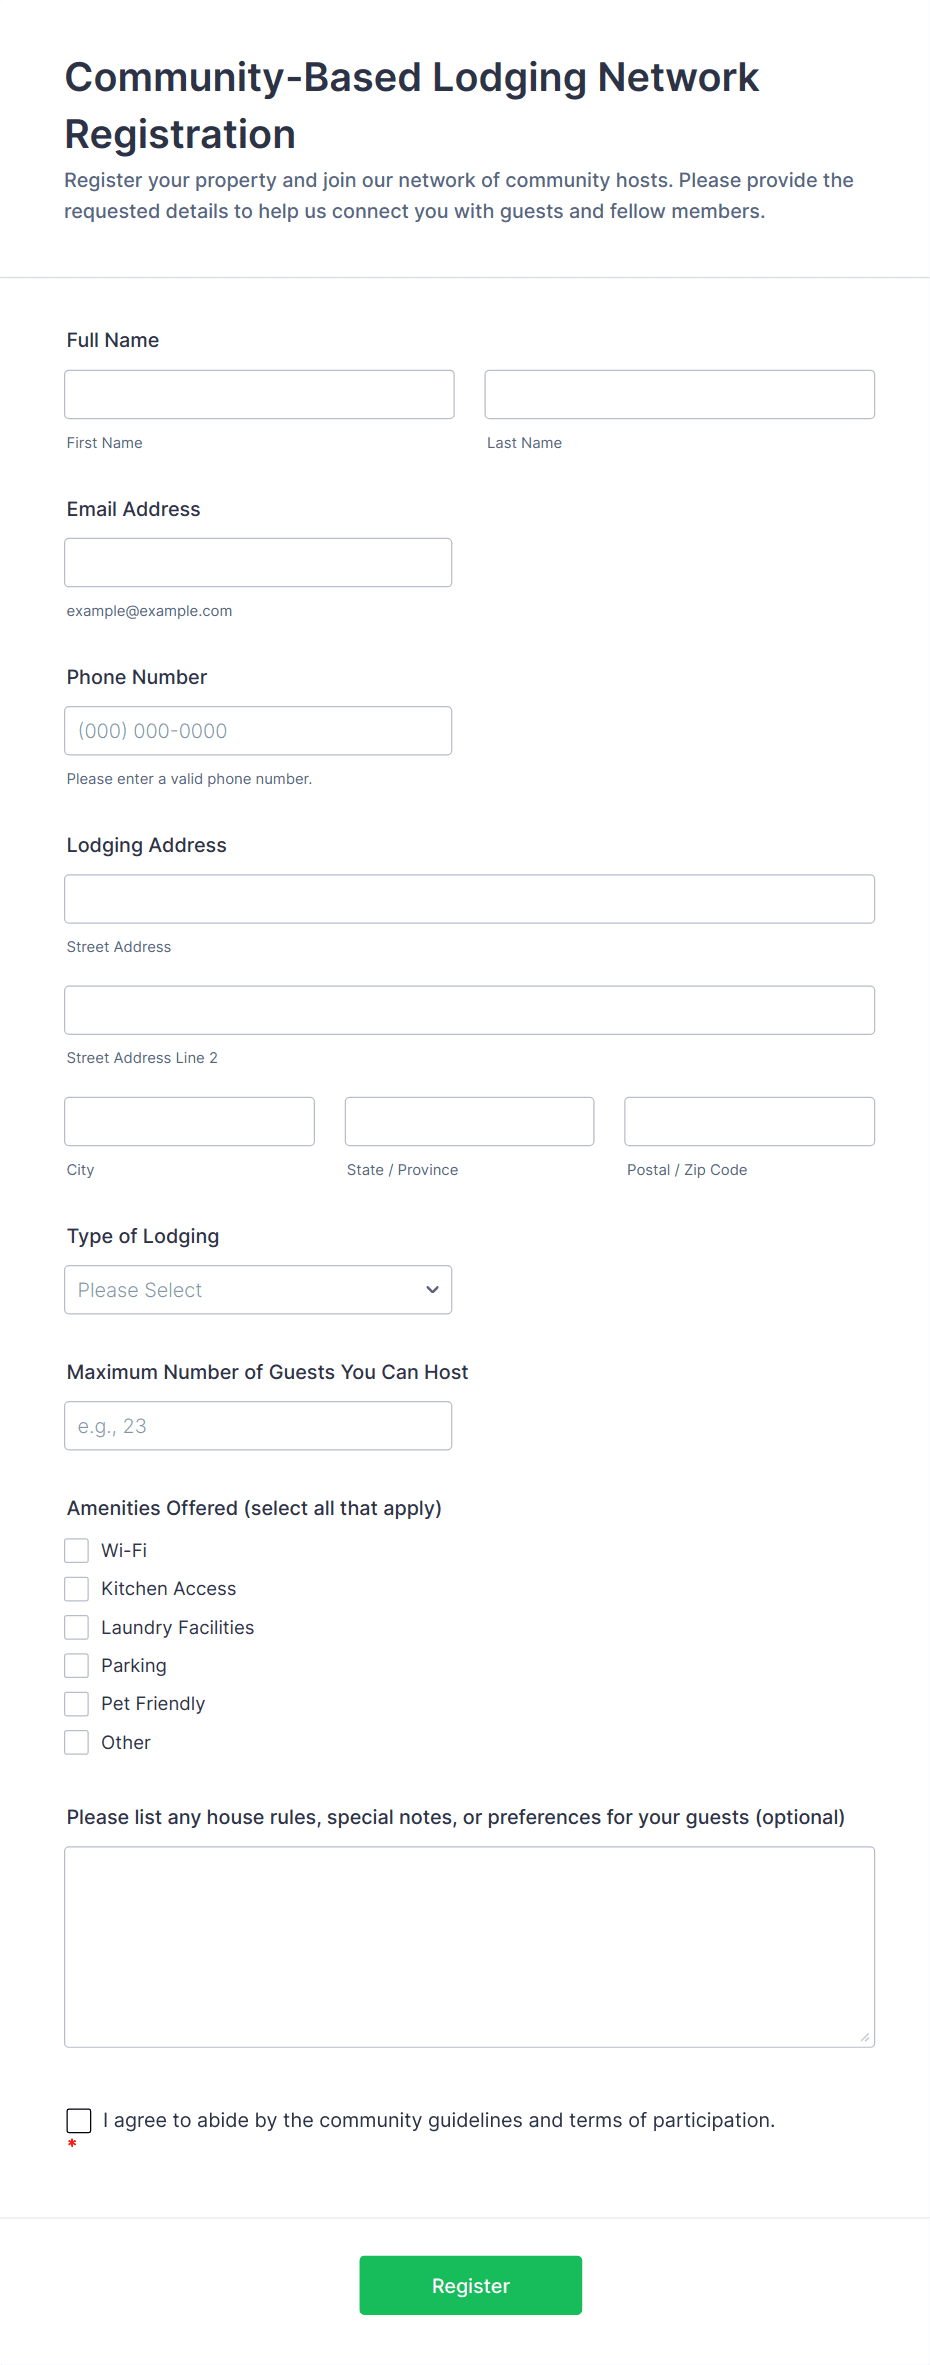930x2365 pixels.
Task: Focus the Email Address text box
Action: pos(258,562)
